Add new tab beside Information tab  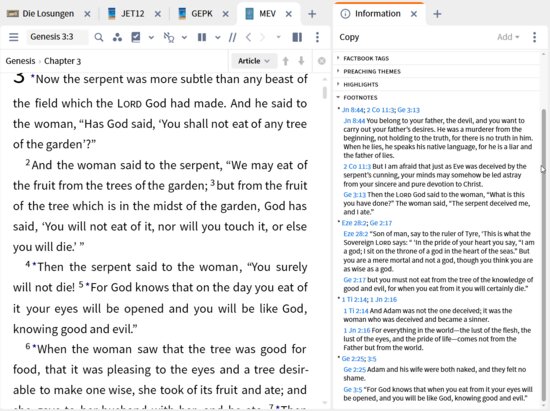(x=437, y=14)
